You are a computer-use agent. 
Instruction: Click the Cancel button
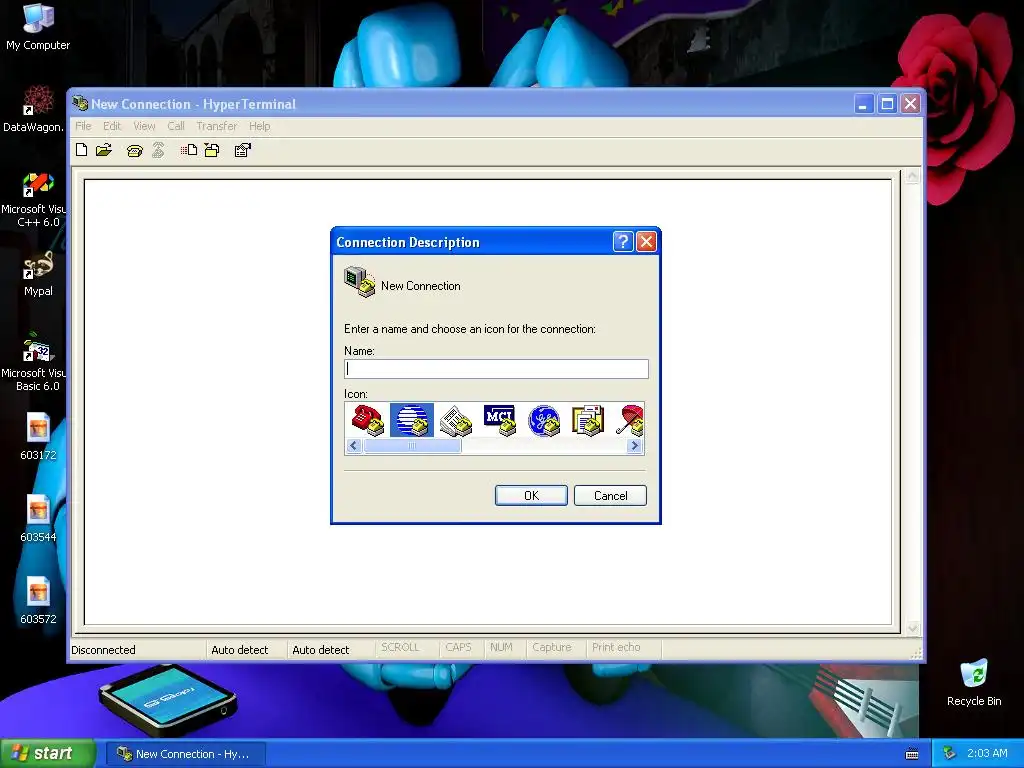tap(611, 496)
